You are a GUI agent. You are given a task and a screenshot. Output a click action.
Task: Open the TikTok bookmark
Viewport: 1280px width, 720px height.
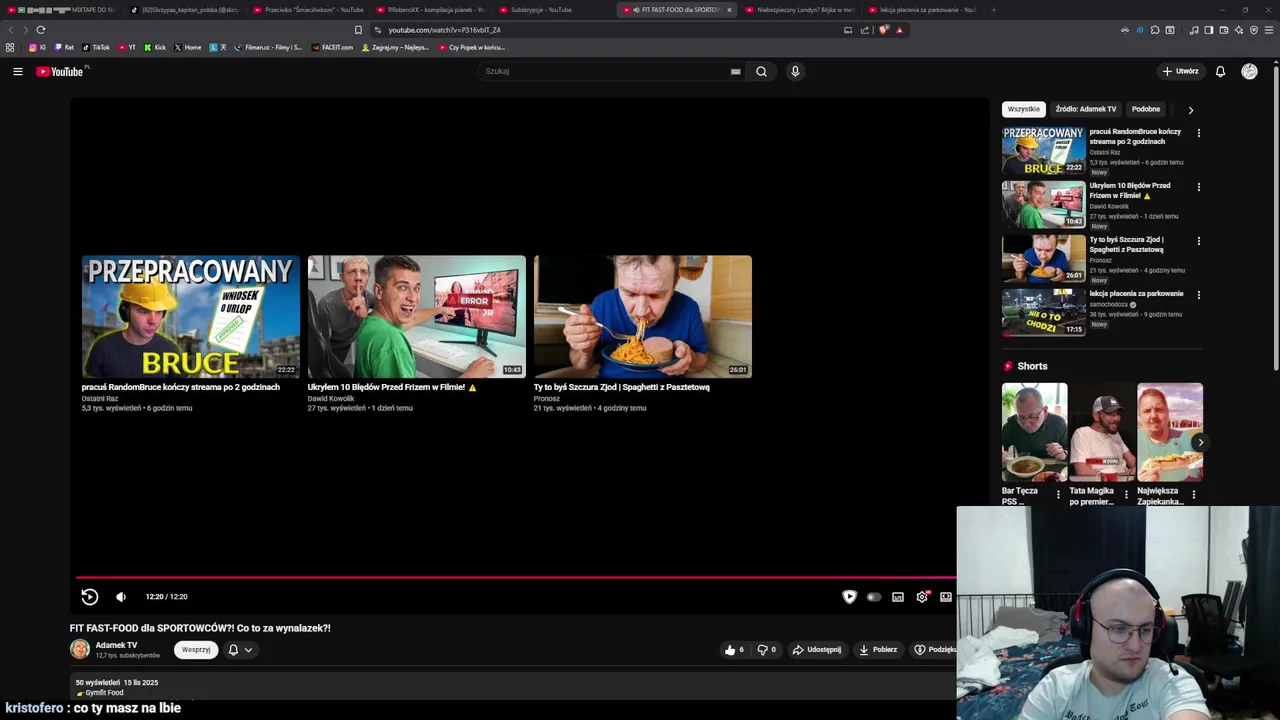[x=96, y=47]
